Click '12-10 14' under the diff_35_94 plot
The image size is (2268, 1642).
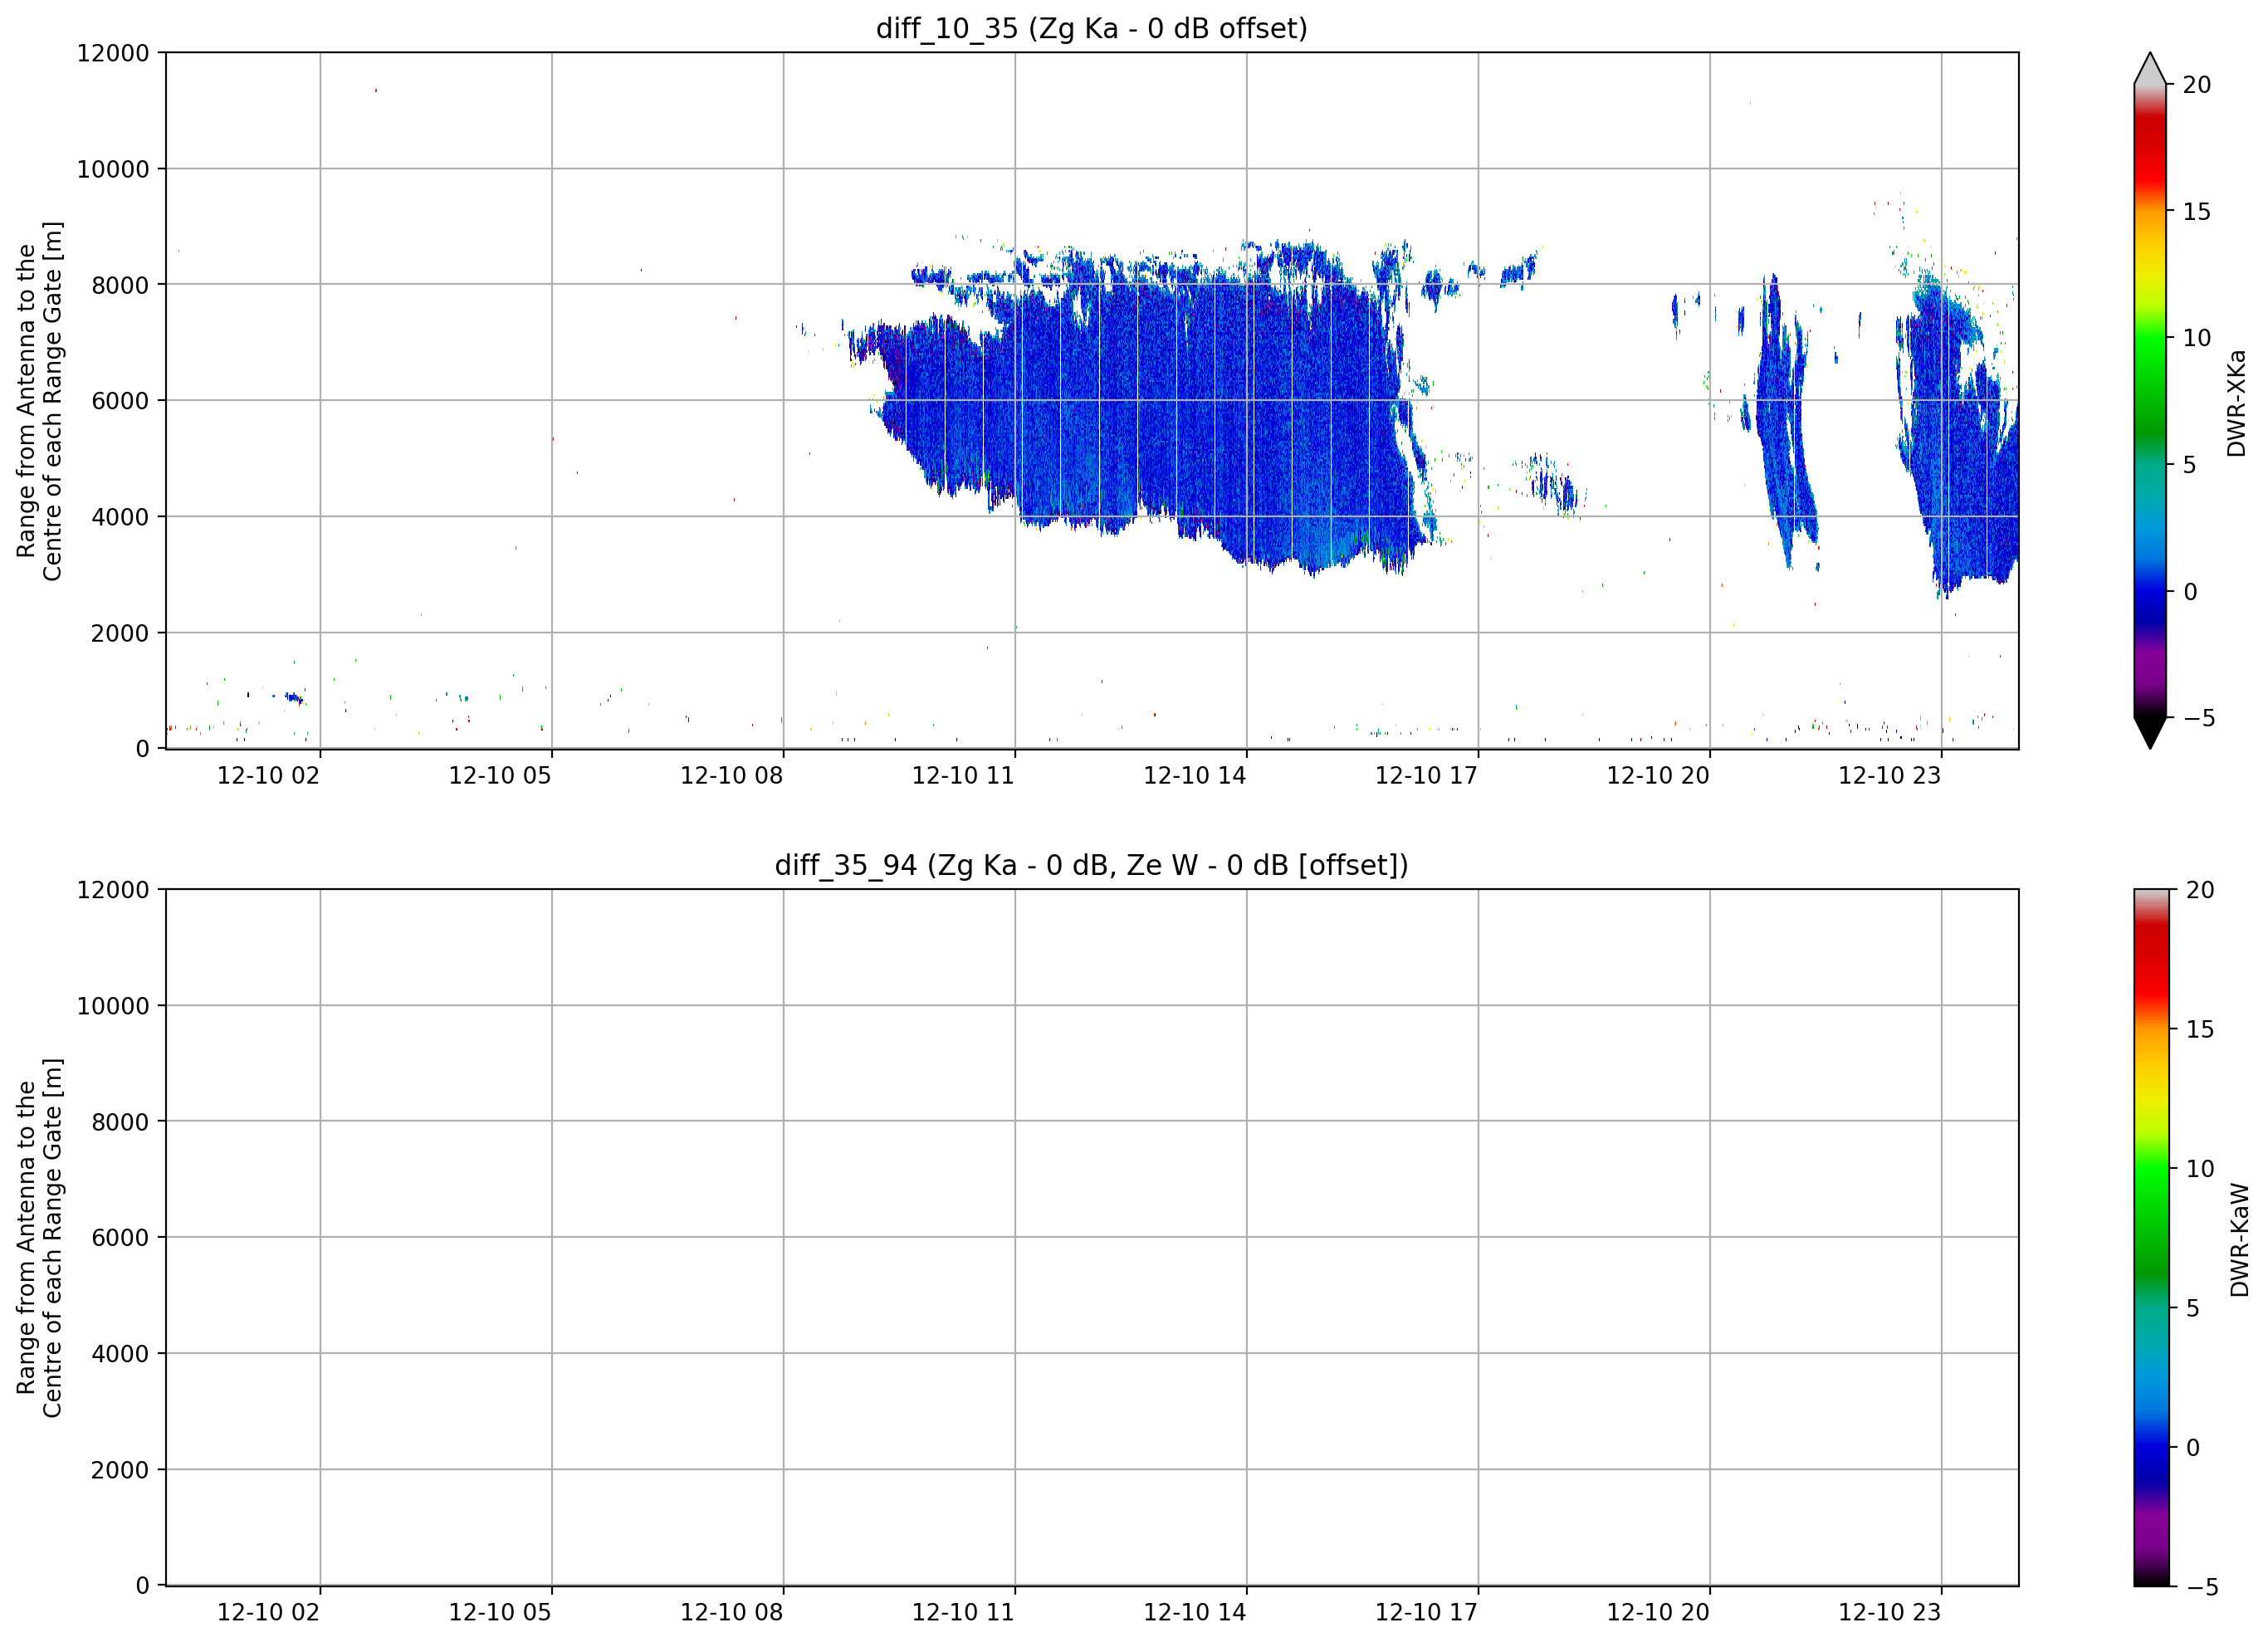(x=1195, y=1612)
